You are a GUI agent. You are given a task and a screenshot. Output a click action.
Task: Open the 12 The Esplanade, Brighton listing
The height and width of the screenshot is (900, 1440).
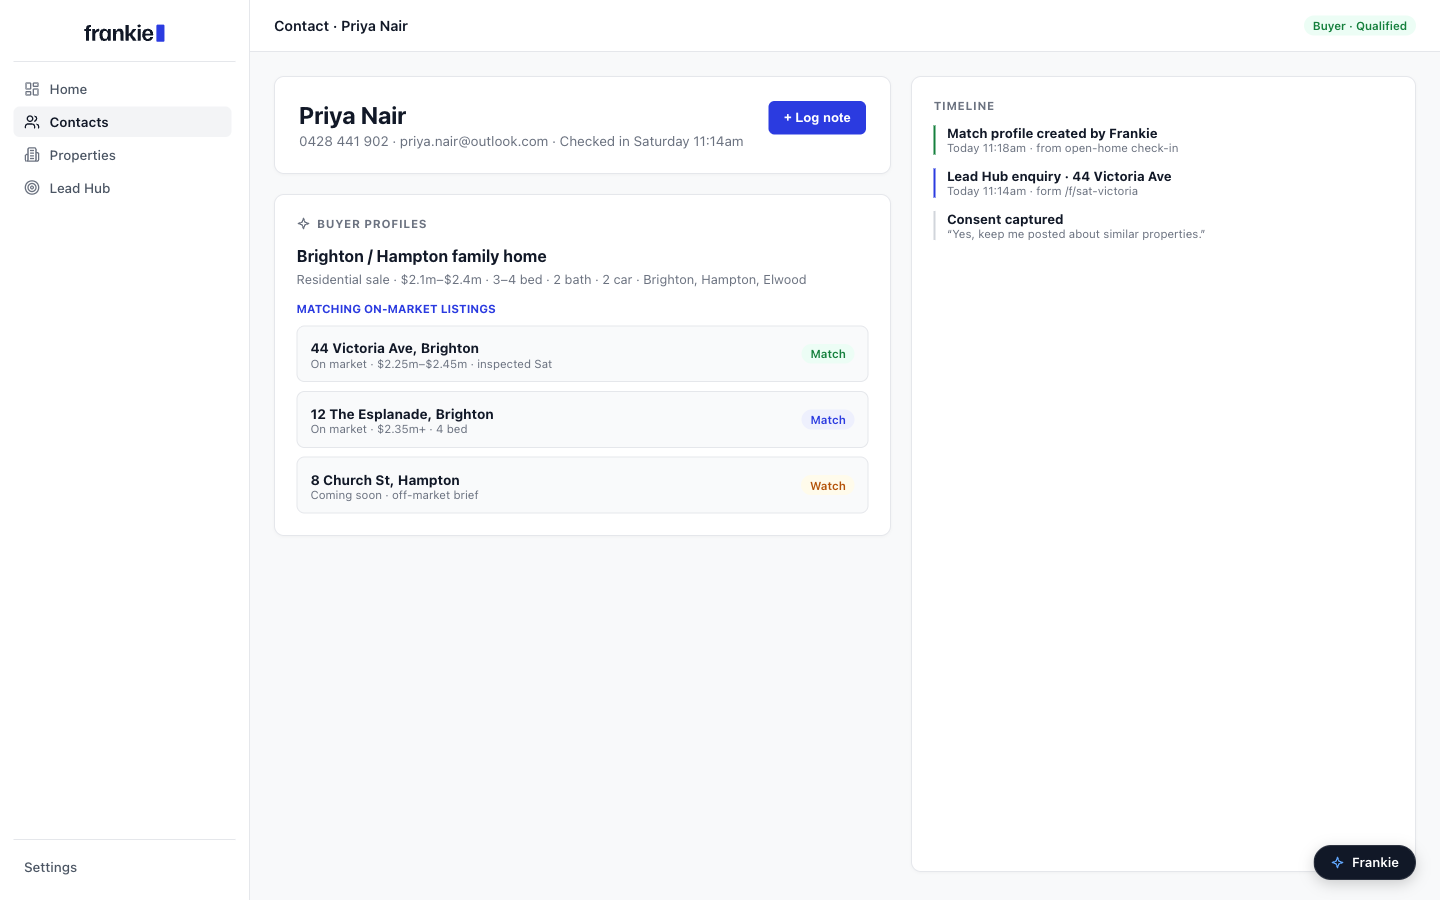click(582, 420)
